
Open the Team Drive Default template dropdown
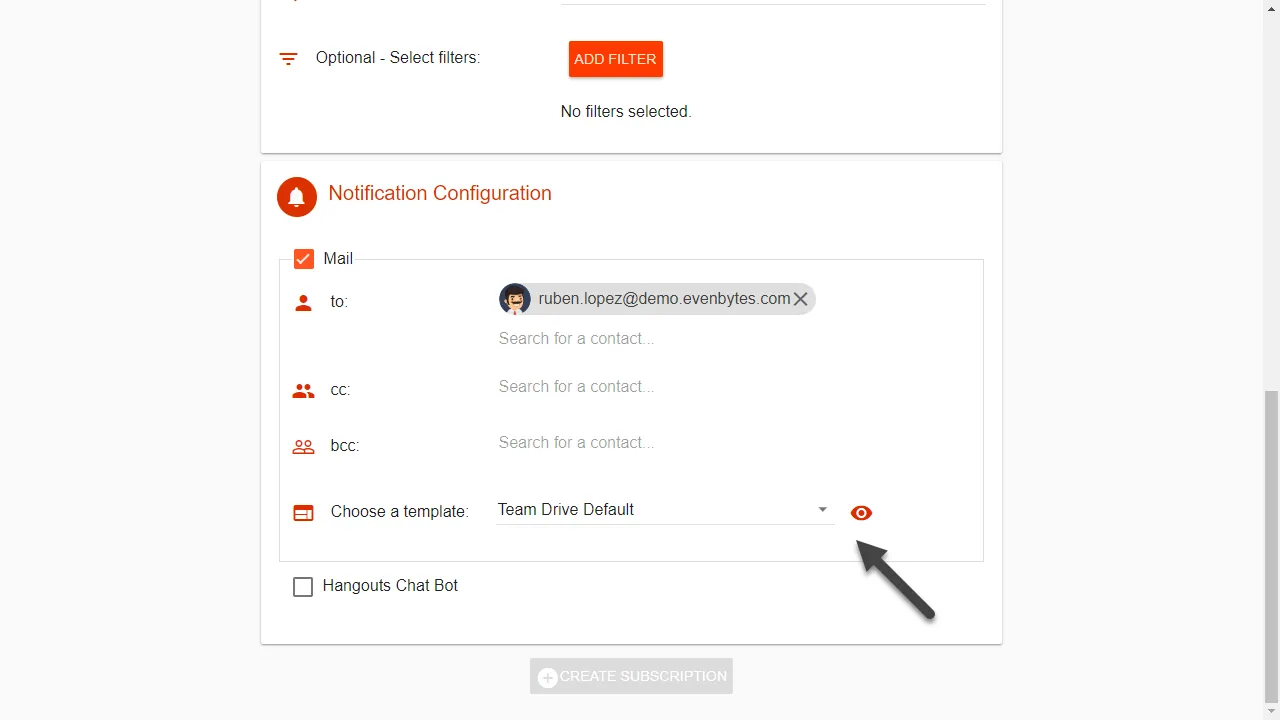point(665,510)
